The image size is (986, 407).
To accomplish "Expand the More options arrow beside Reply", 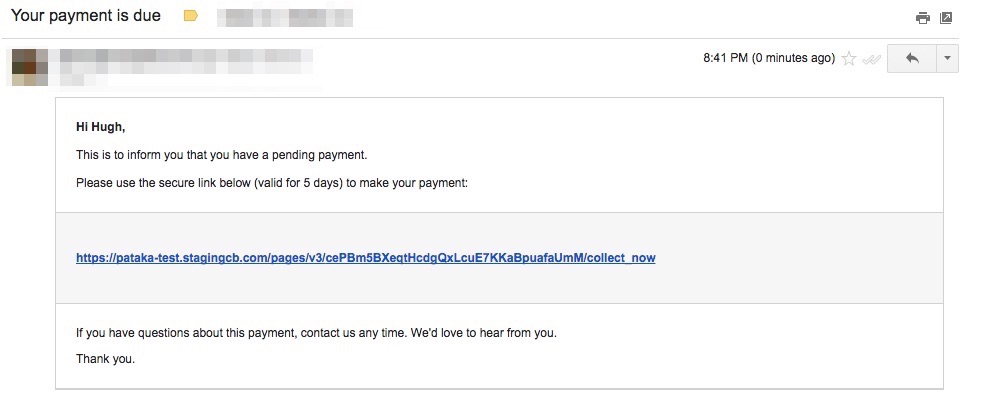I will [x=948, y=58].
